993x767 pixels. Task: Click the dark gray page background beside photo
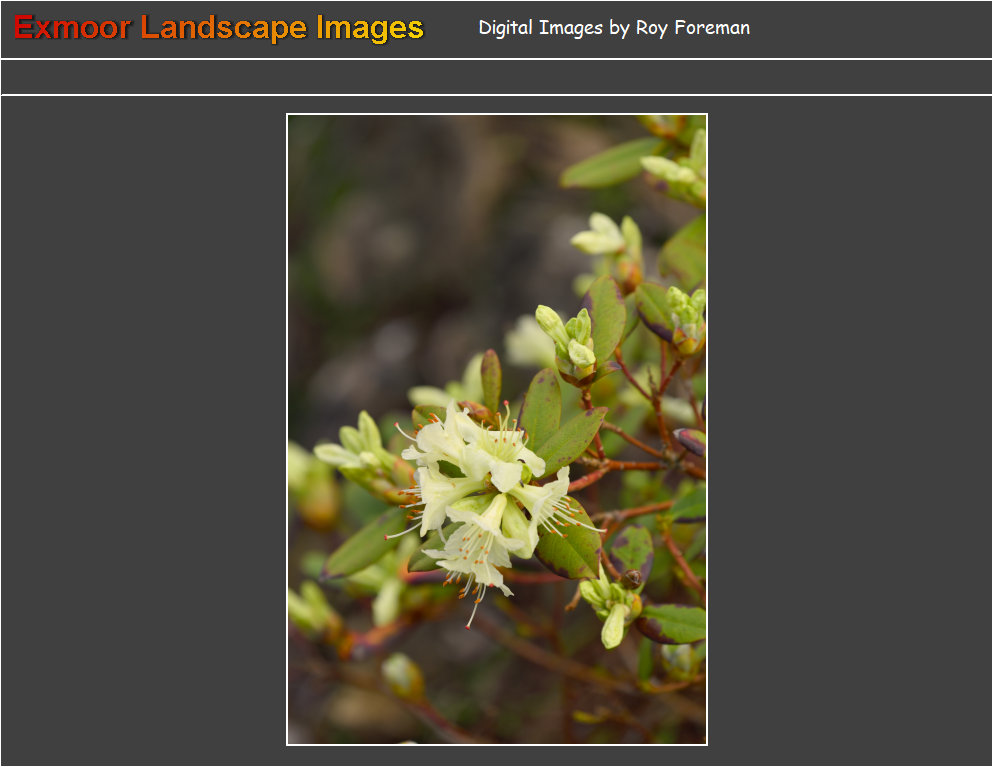pyautogui.click(x=140, y=429)
